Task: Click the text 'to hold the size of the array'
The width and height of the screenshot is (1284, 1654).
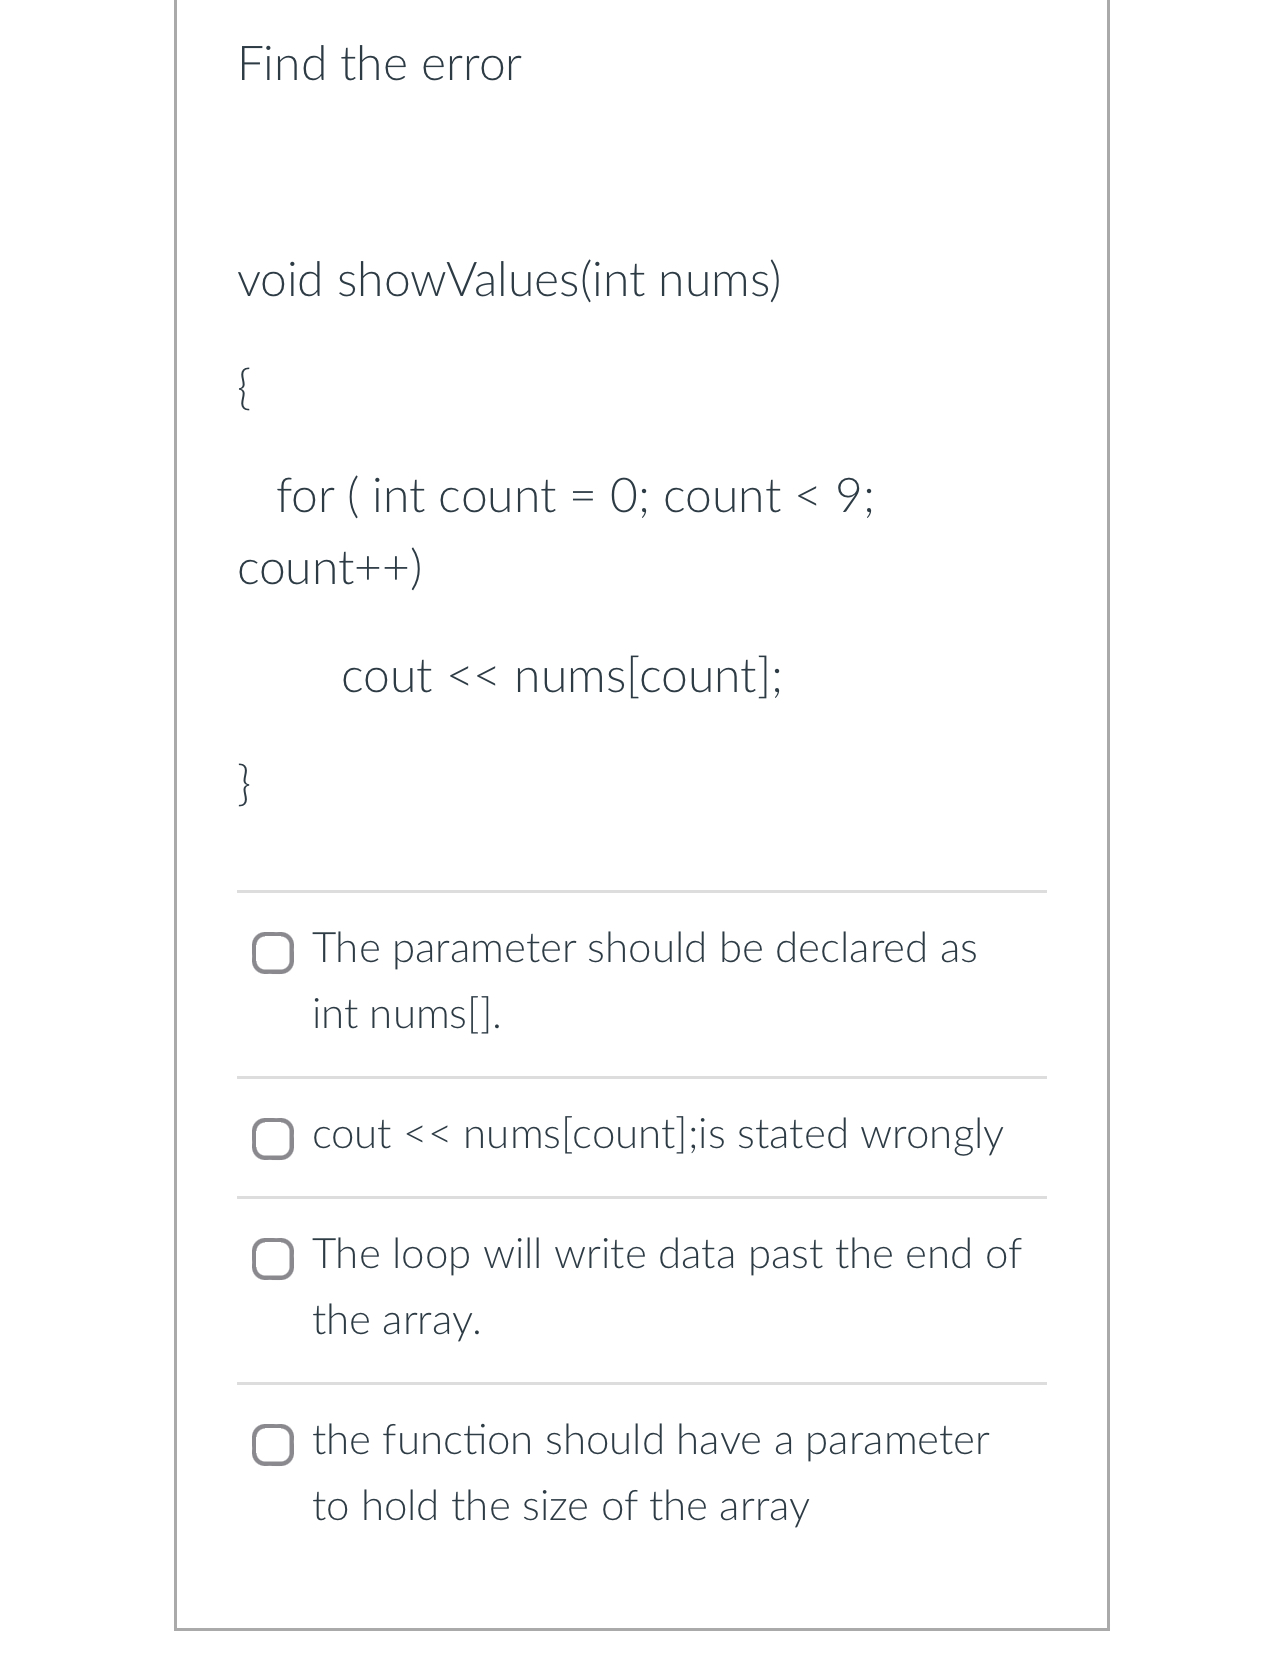Action: [x=560, y=1506]
